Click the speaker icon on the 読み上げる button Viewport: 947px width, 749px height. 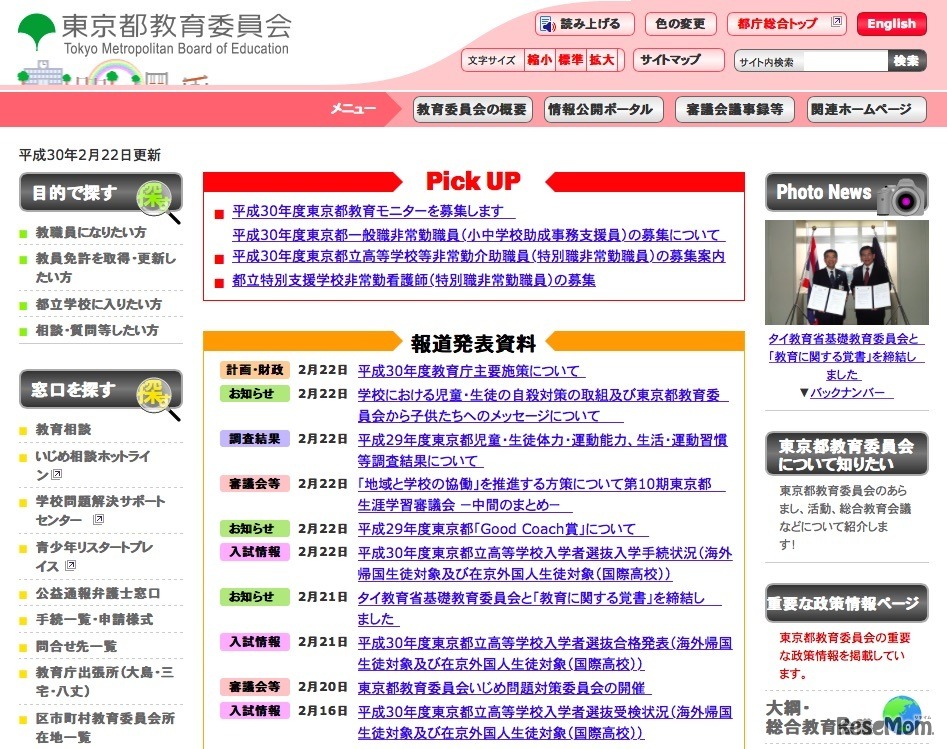point(547,23)
